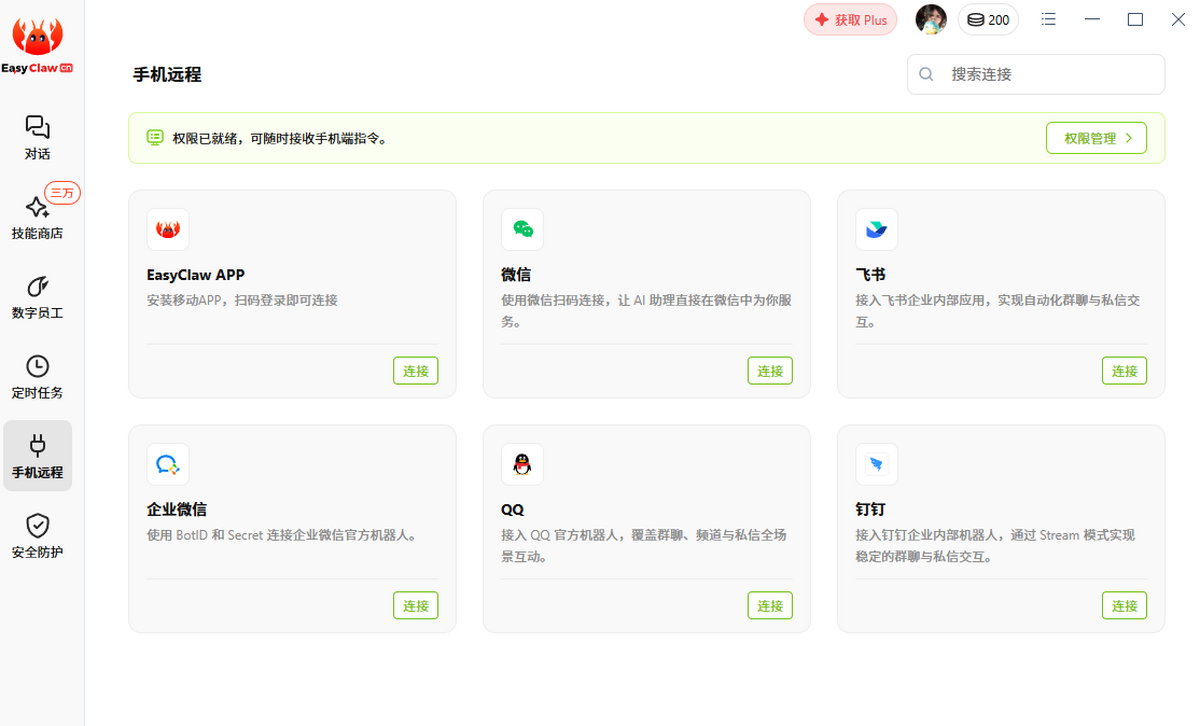Click the WeChat 微信 card icon
This screenshot has width=1200, height=726.
522,229
